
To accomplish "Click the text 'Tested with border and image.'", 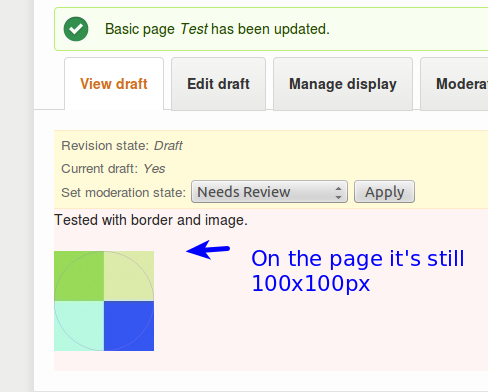I will pos(151,220).
